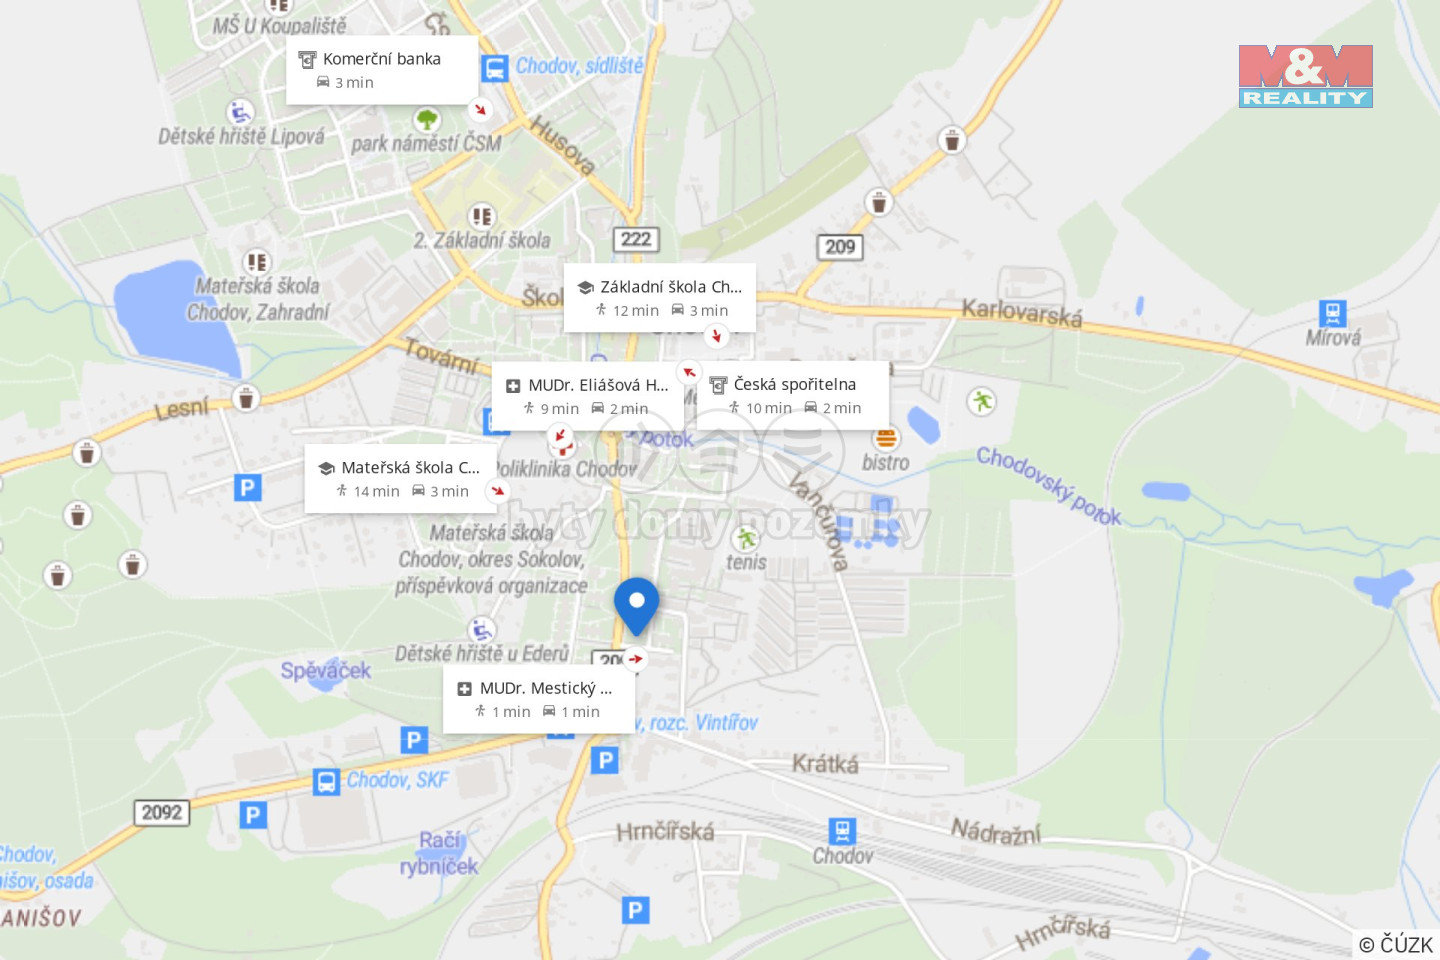Select the Chodov, sídliště bus stop icon

pyautogui.click(x=495, y=68)
